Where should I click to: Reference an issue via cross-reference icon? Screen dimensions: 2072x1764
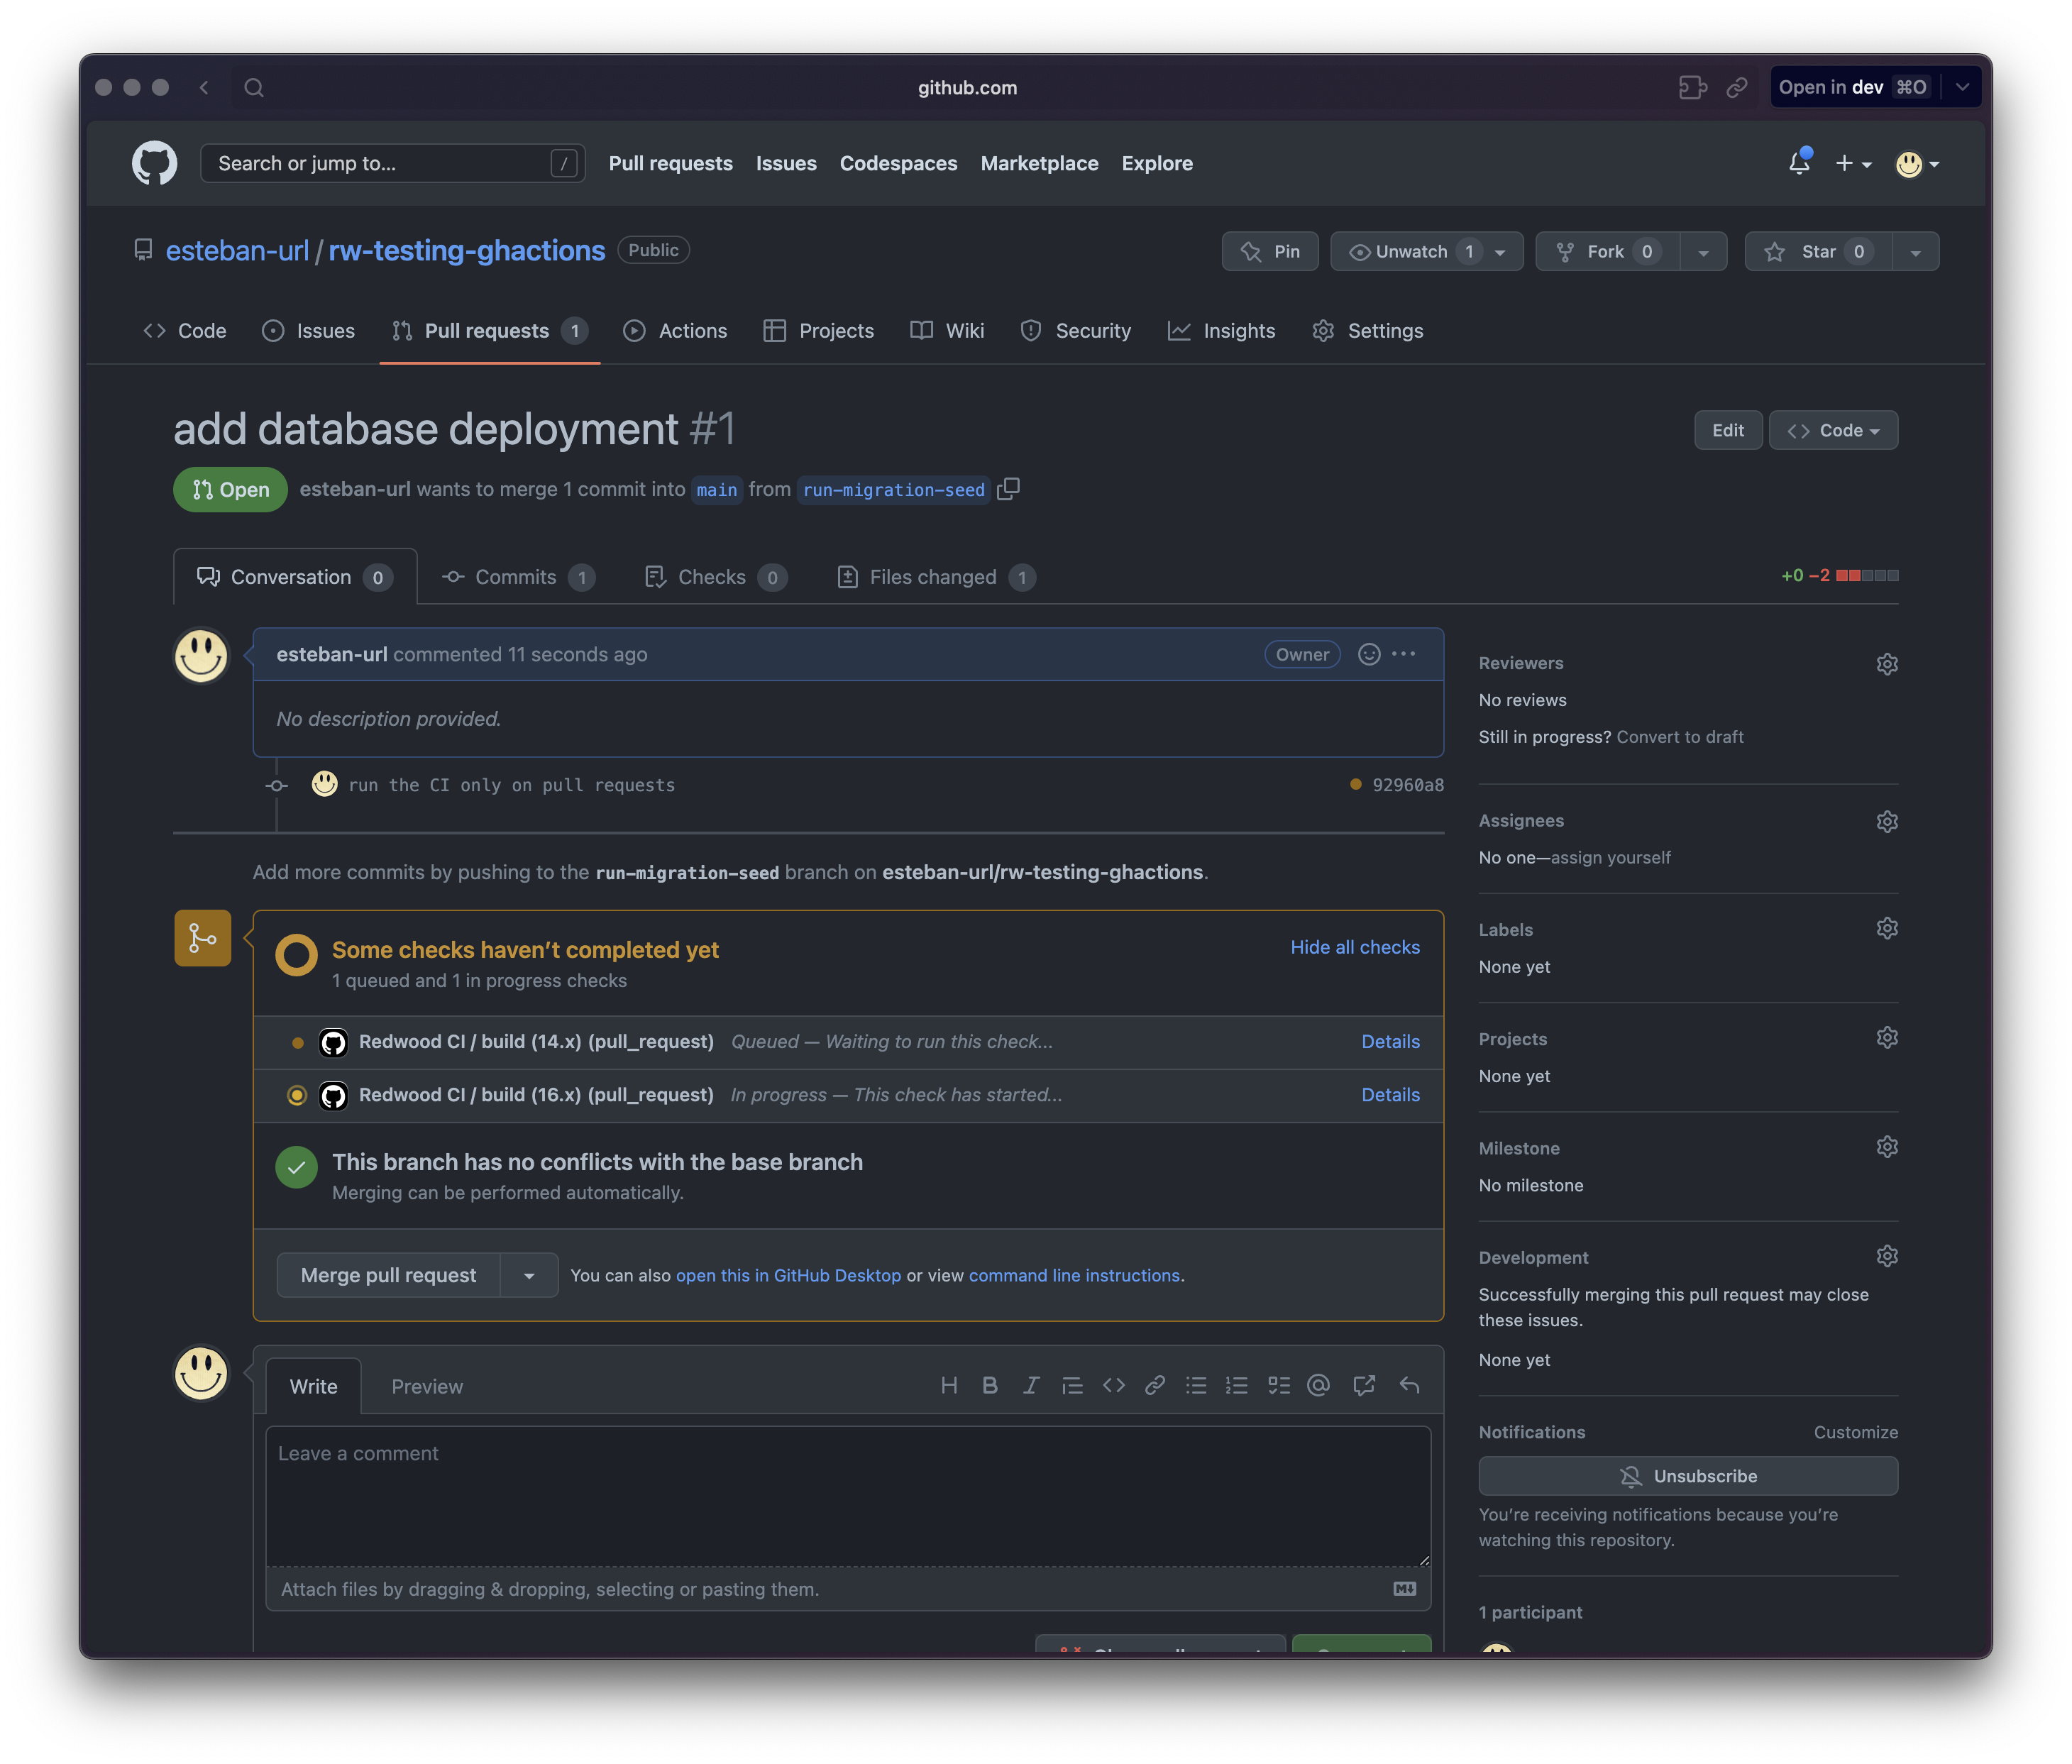(1364, 1385)
